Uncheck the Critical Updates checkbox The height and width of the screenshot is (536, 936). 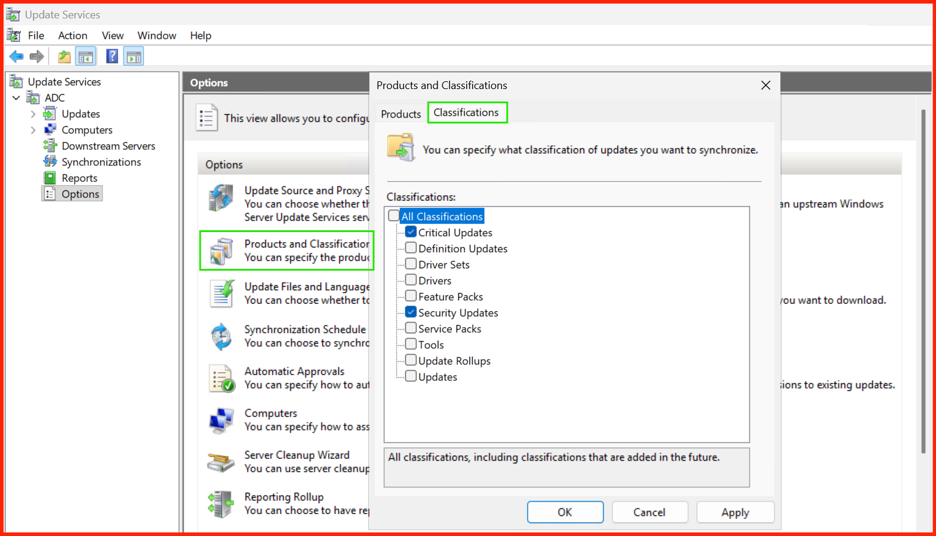[x=411, y=232]
